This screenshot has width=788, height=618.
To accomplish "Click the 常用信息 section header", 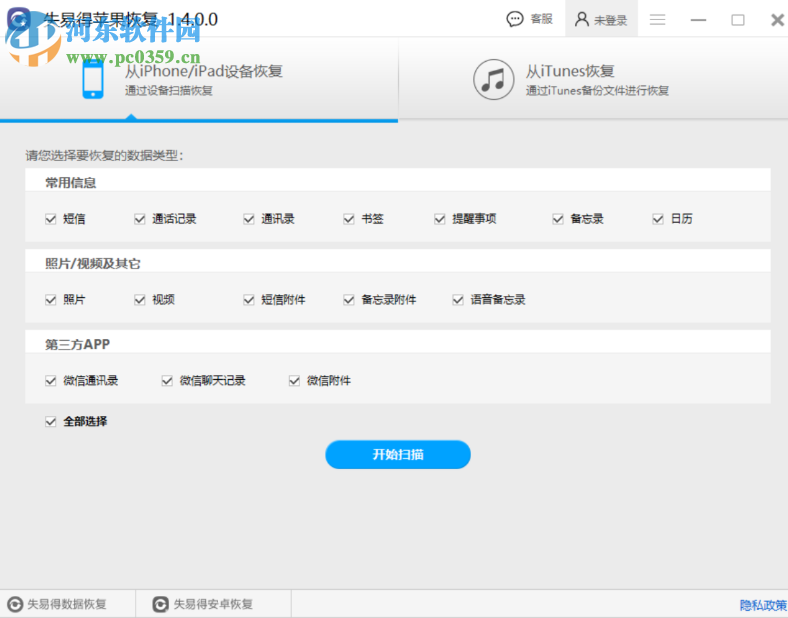I will click(x=70, y=183).
